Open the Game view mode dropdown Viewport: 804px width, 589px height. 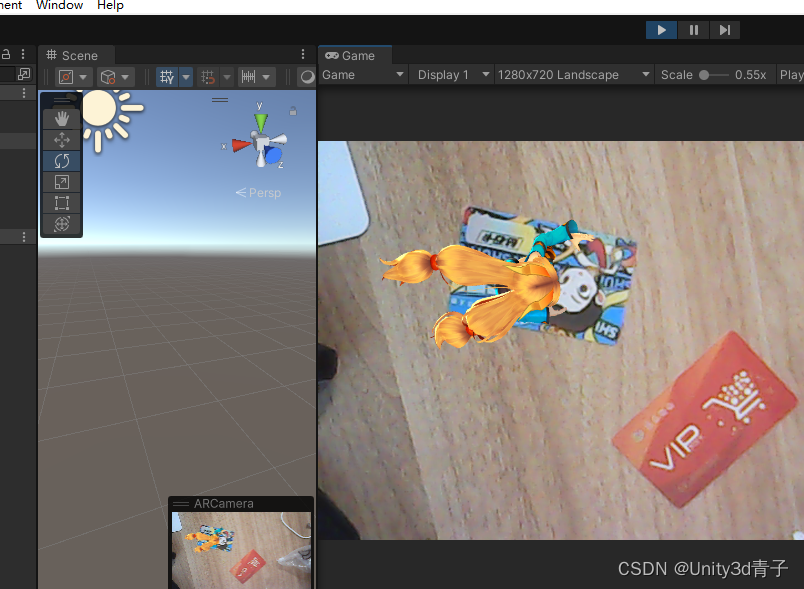363,75
